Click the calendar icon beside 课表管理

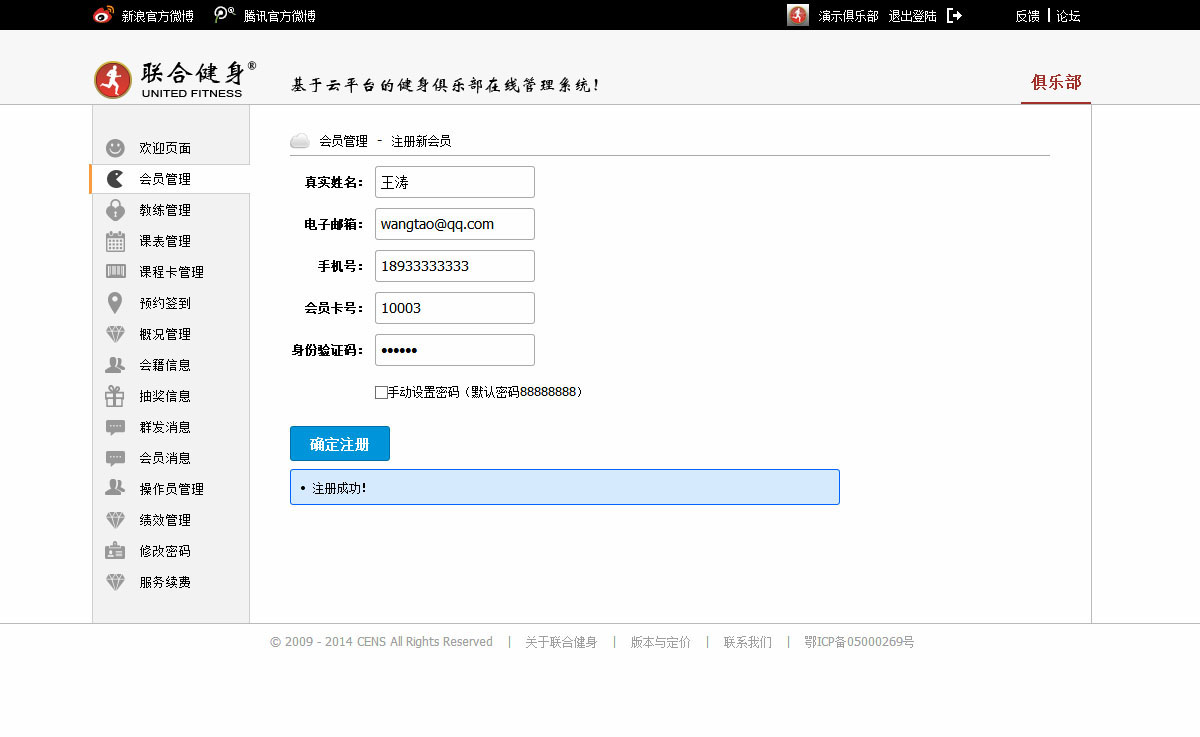coord(116,241)
